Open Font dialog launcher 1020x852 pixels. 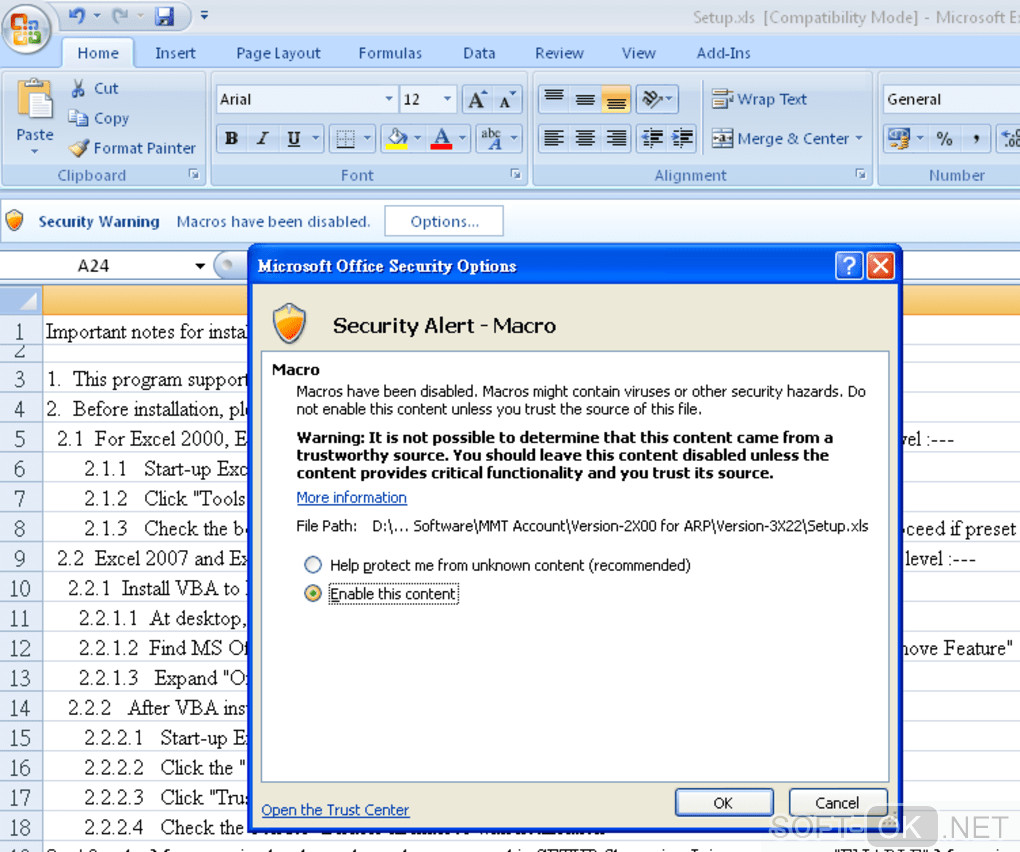tap(516, 174)
